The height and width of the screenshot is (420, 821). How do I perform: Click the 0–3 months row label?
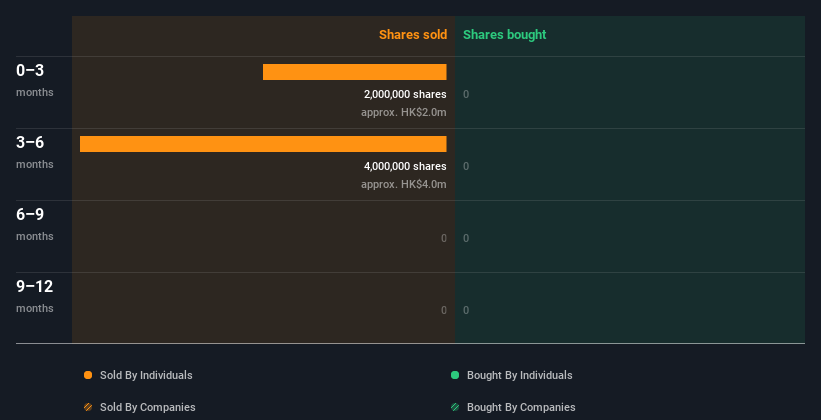coord(35,80)
